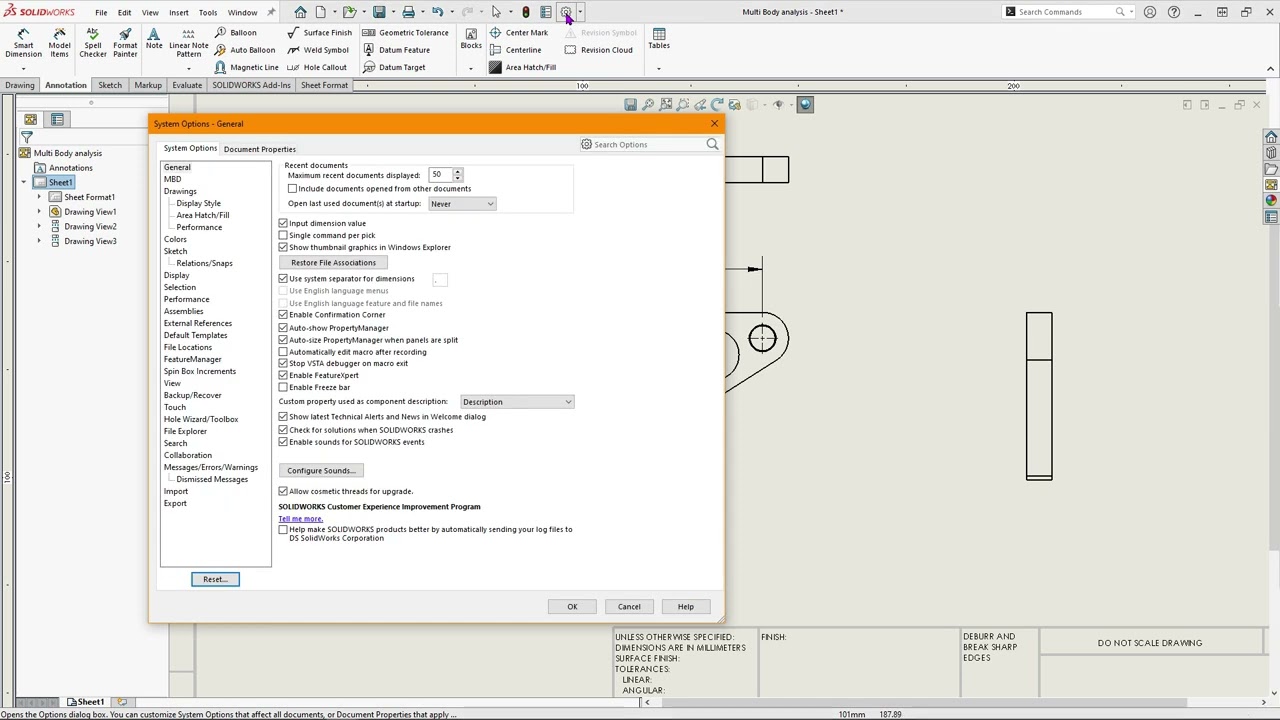Open the 'Open last used documents' Never dropdown
The height and width of the screenshot is (720, 1280).
coord(462,203)
